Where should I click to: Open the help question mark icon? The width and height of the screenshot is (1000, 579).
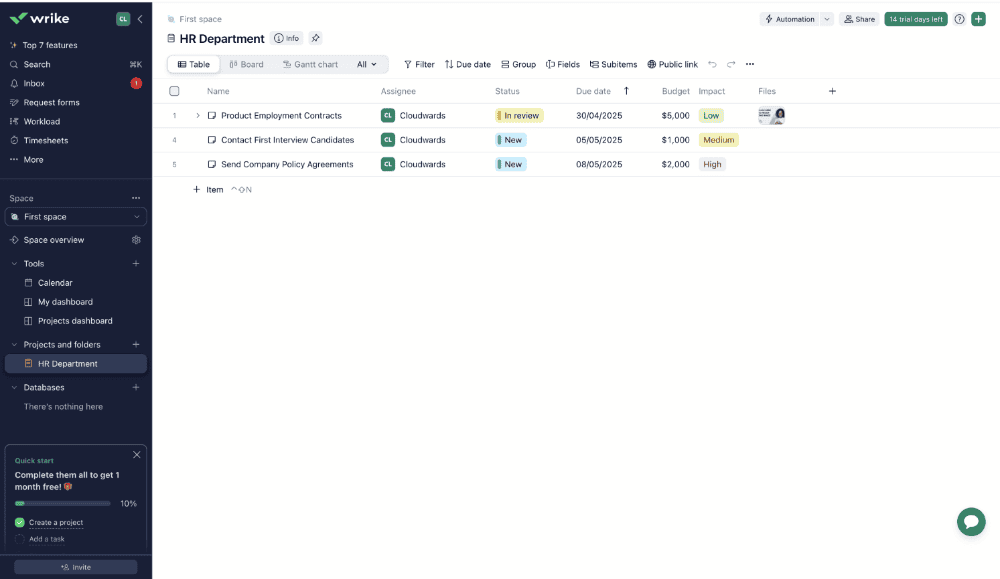[x=959, y=19]
